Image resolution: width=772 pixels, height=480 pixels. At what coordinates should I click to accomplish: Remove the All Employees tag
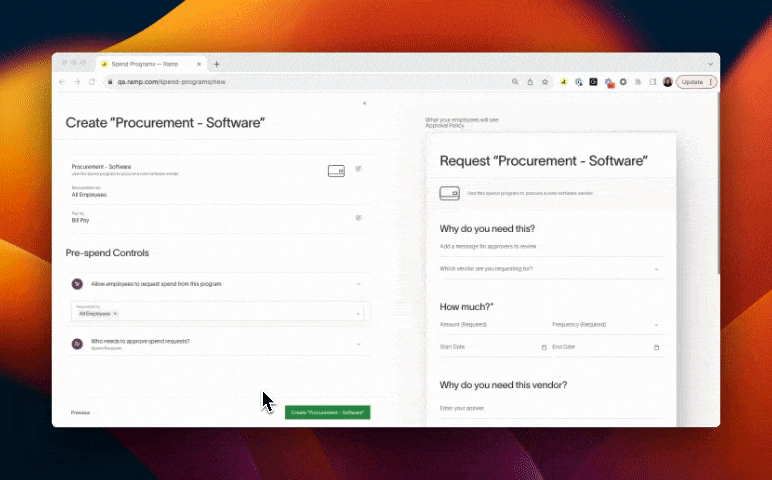coord(115,314)
